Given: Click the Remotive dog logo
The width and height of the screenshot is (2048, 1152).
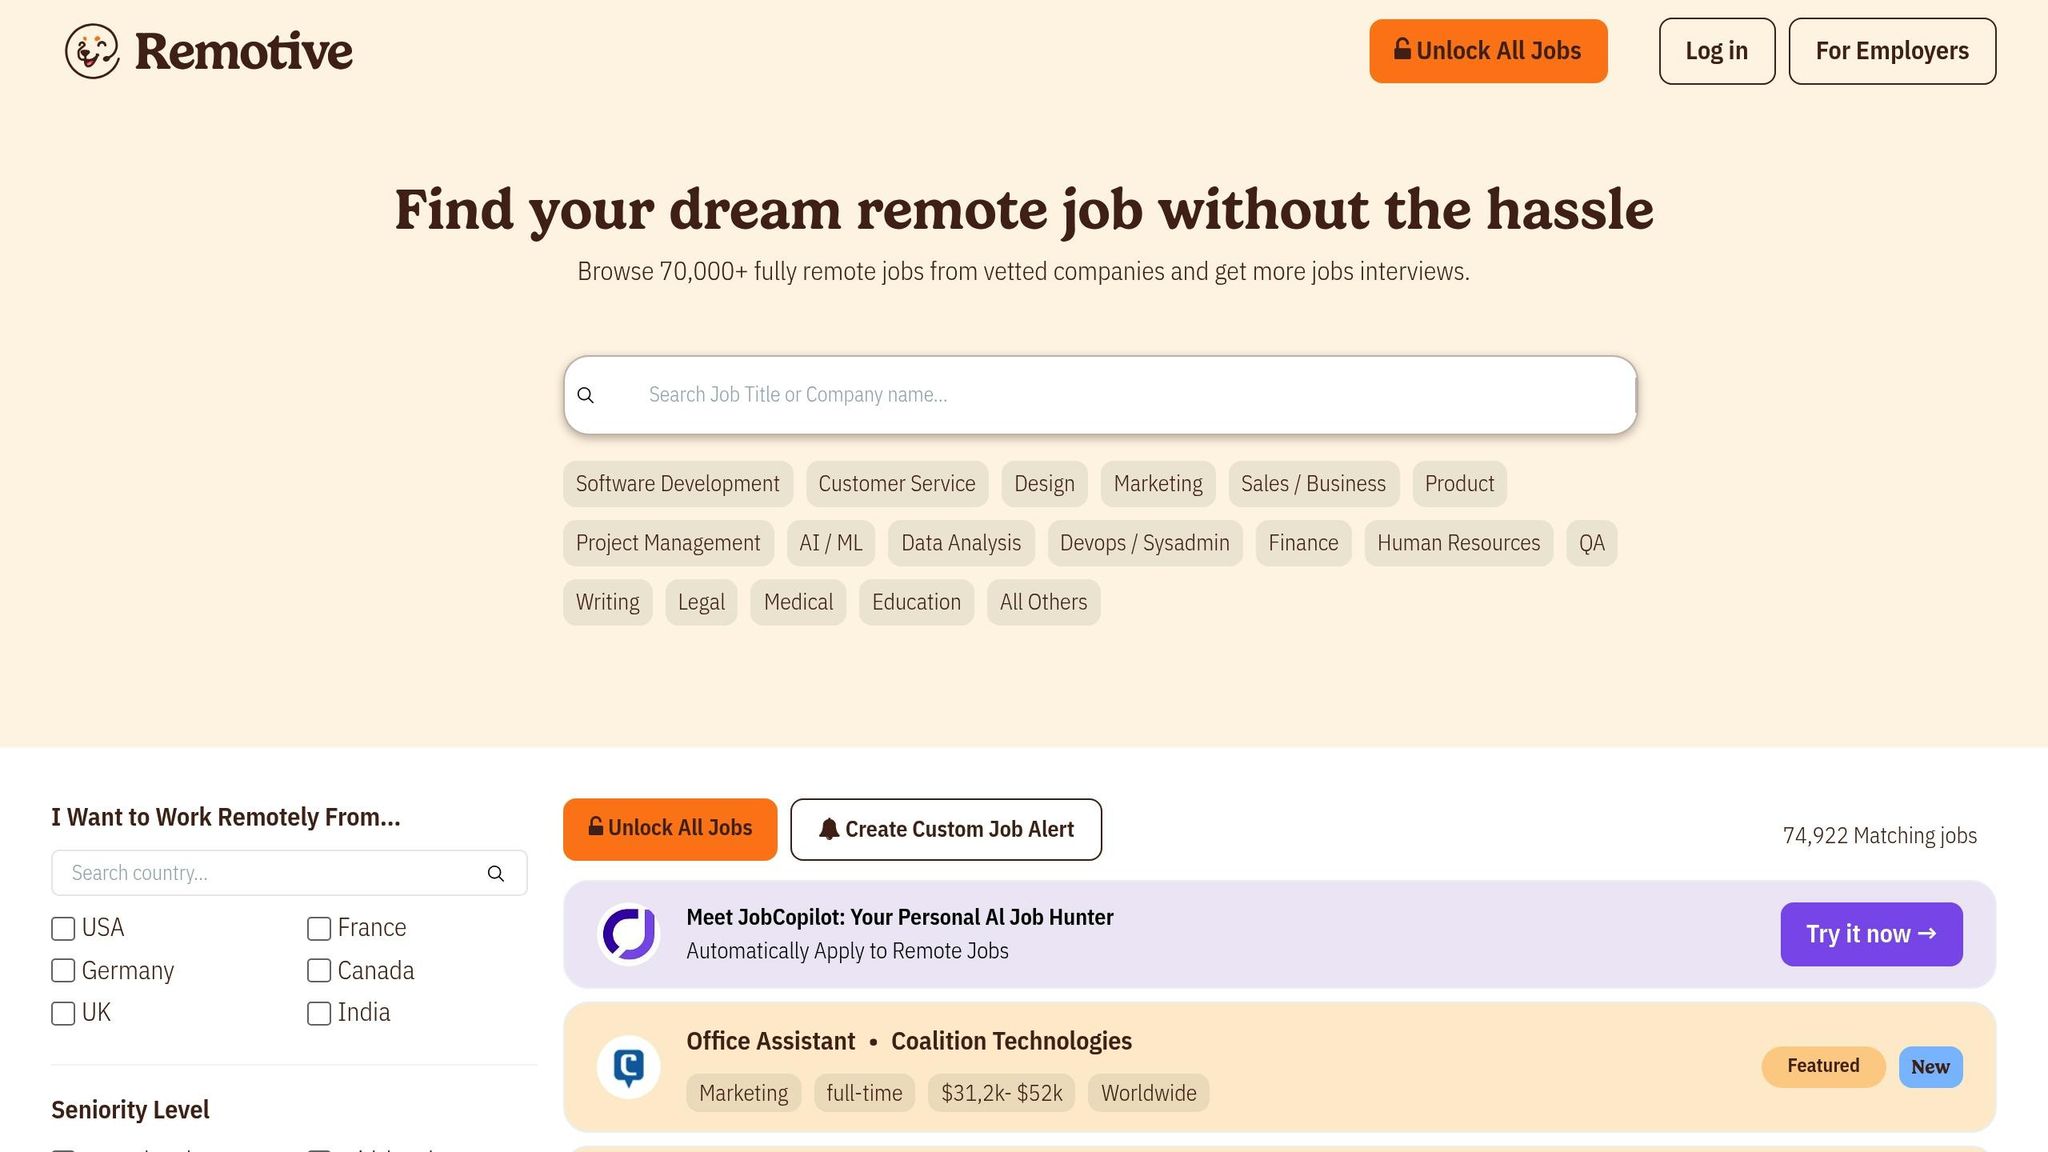Looking at the screenshot, I should coord(91,50).
